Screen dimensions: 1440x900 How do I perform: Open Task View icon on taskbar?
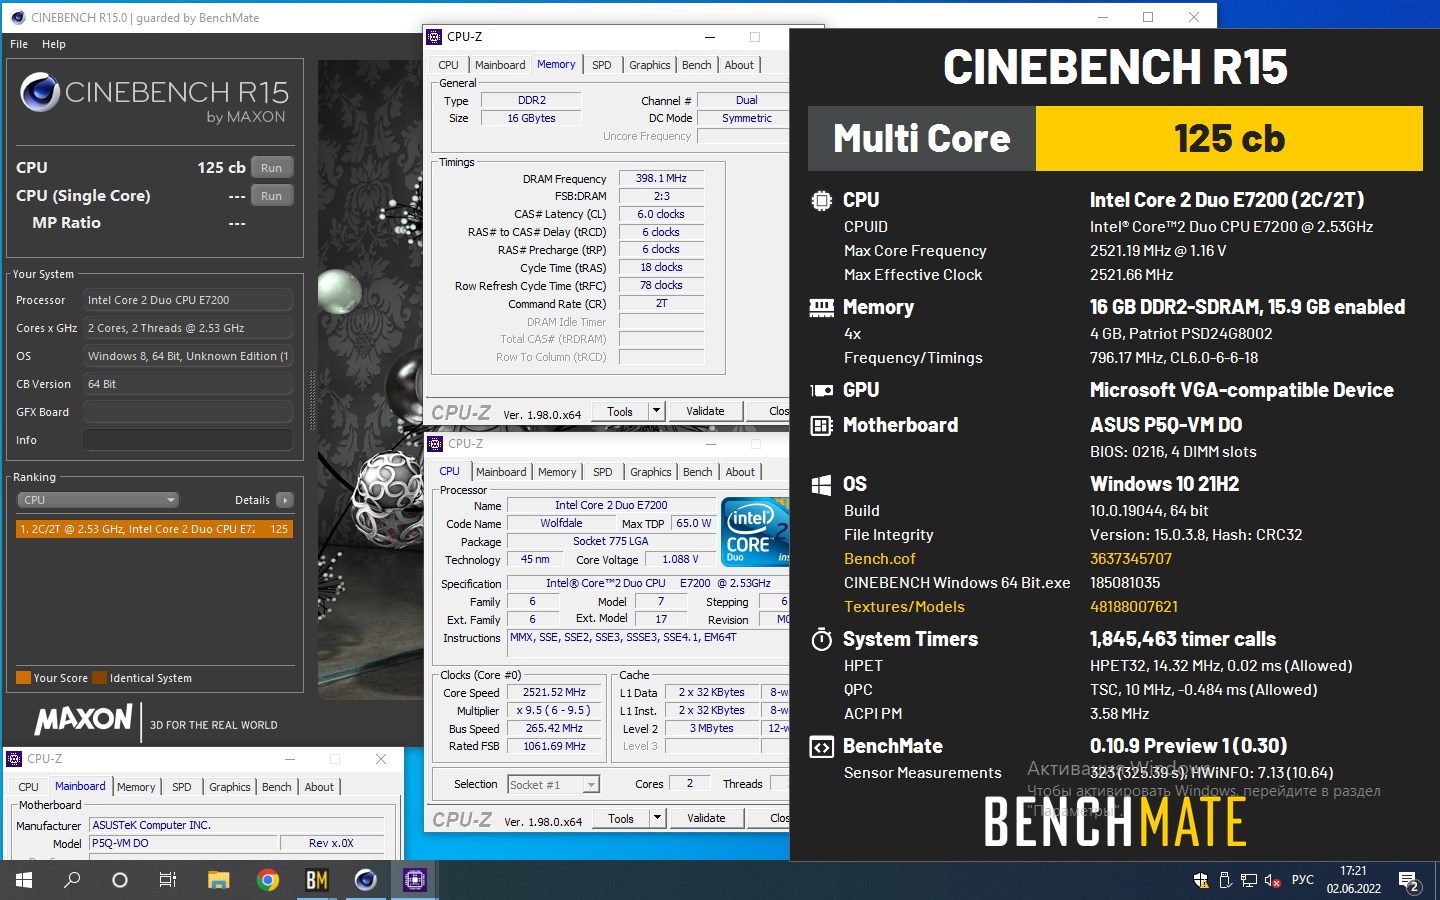[168, 880]
